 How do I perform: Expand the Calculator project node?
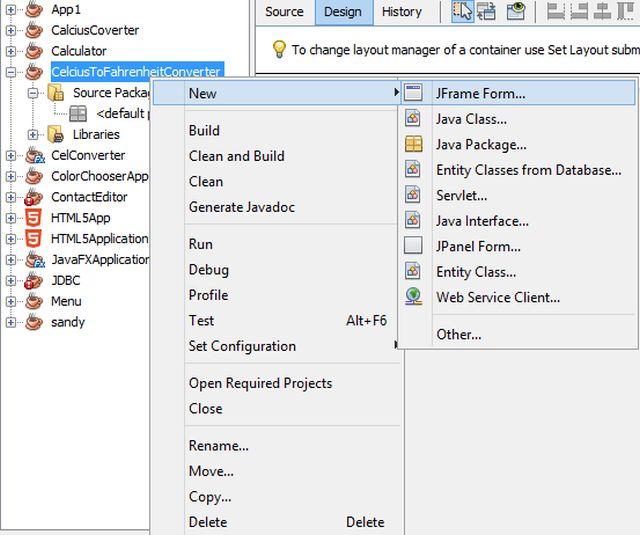coord(11,51)
